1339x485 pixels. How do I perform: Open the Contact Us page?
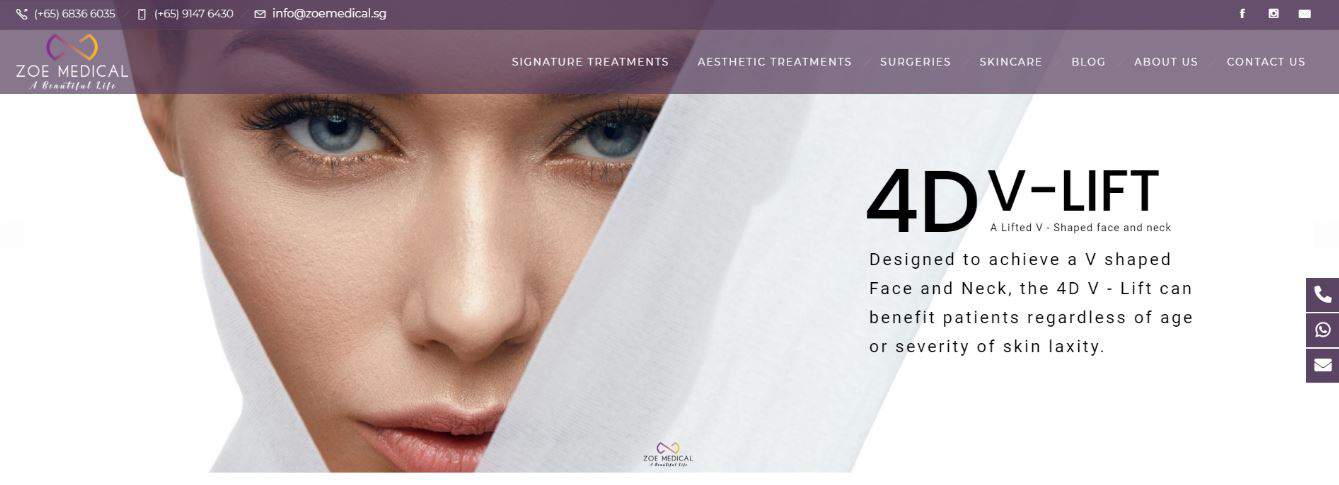[1266, 62]
